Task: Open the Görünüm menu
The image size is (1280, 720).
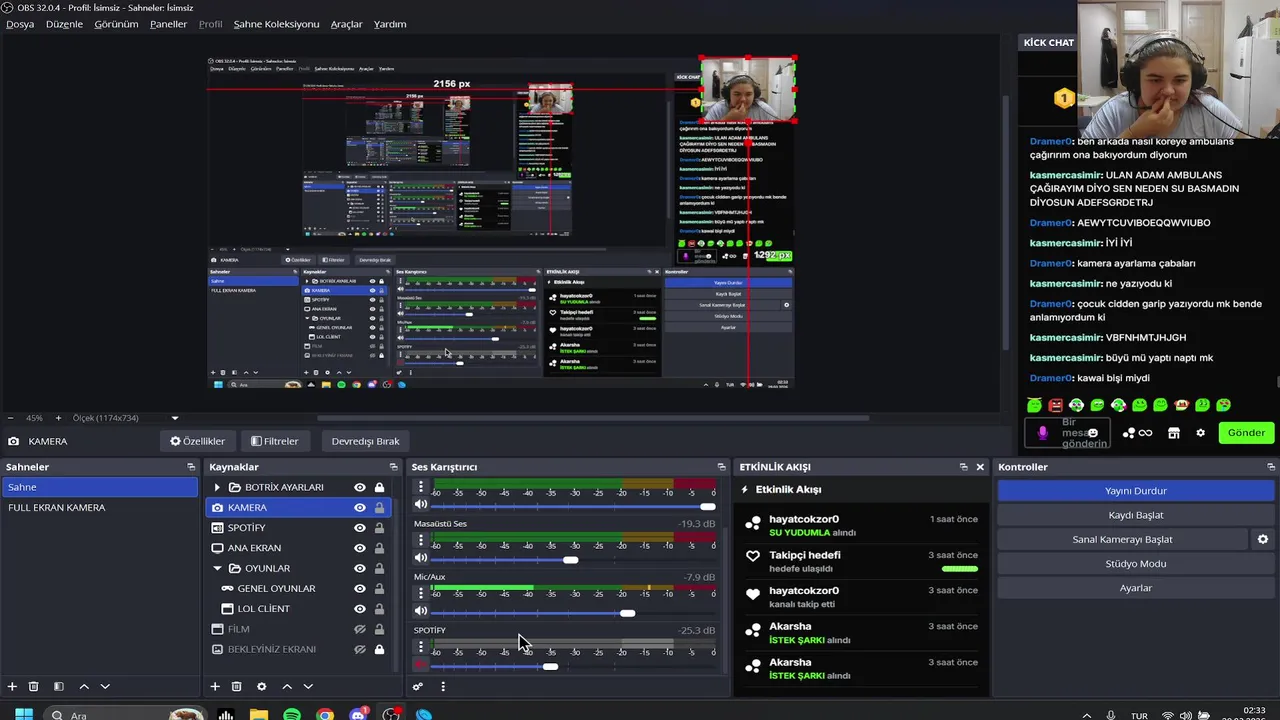Action: tap(116, 24)
